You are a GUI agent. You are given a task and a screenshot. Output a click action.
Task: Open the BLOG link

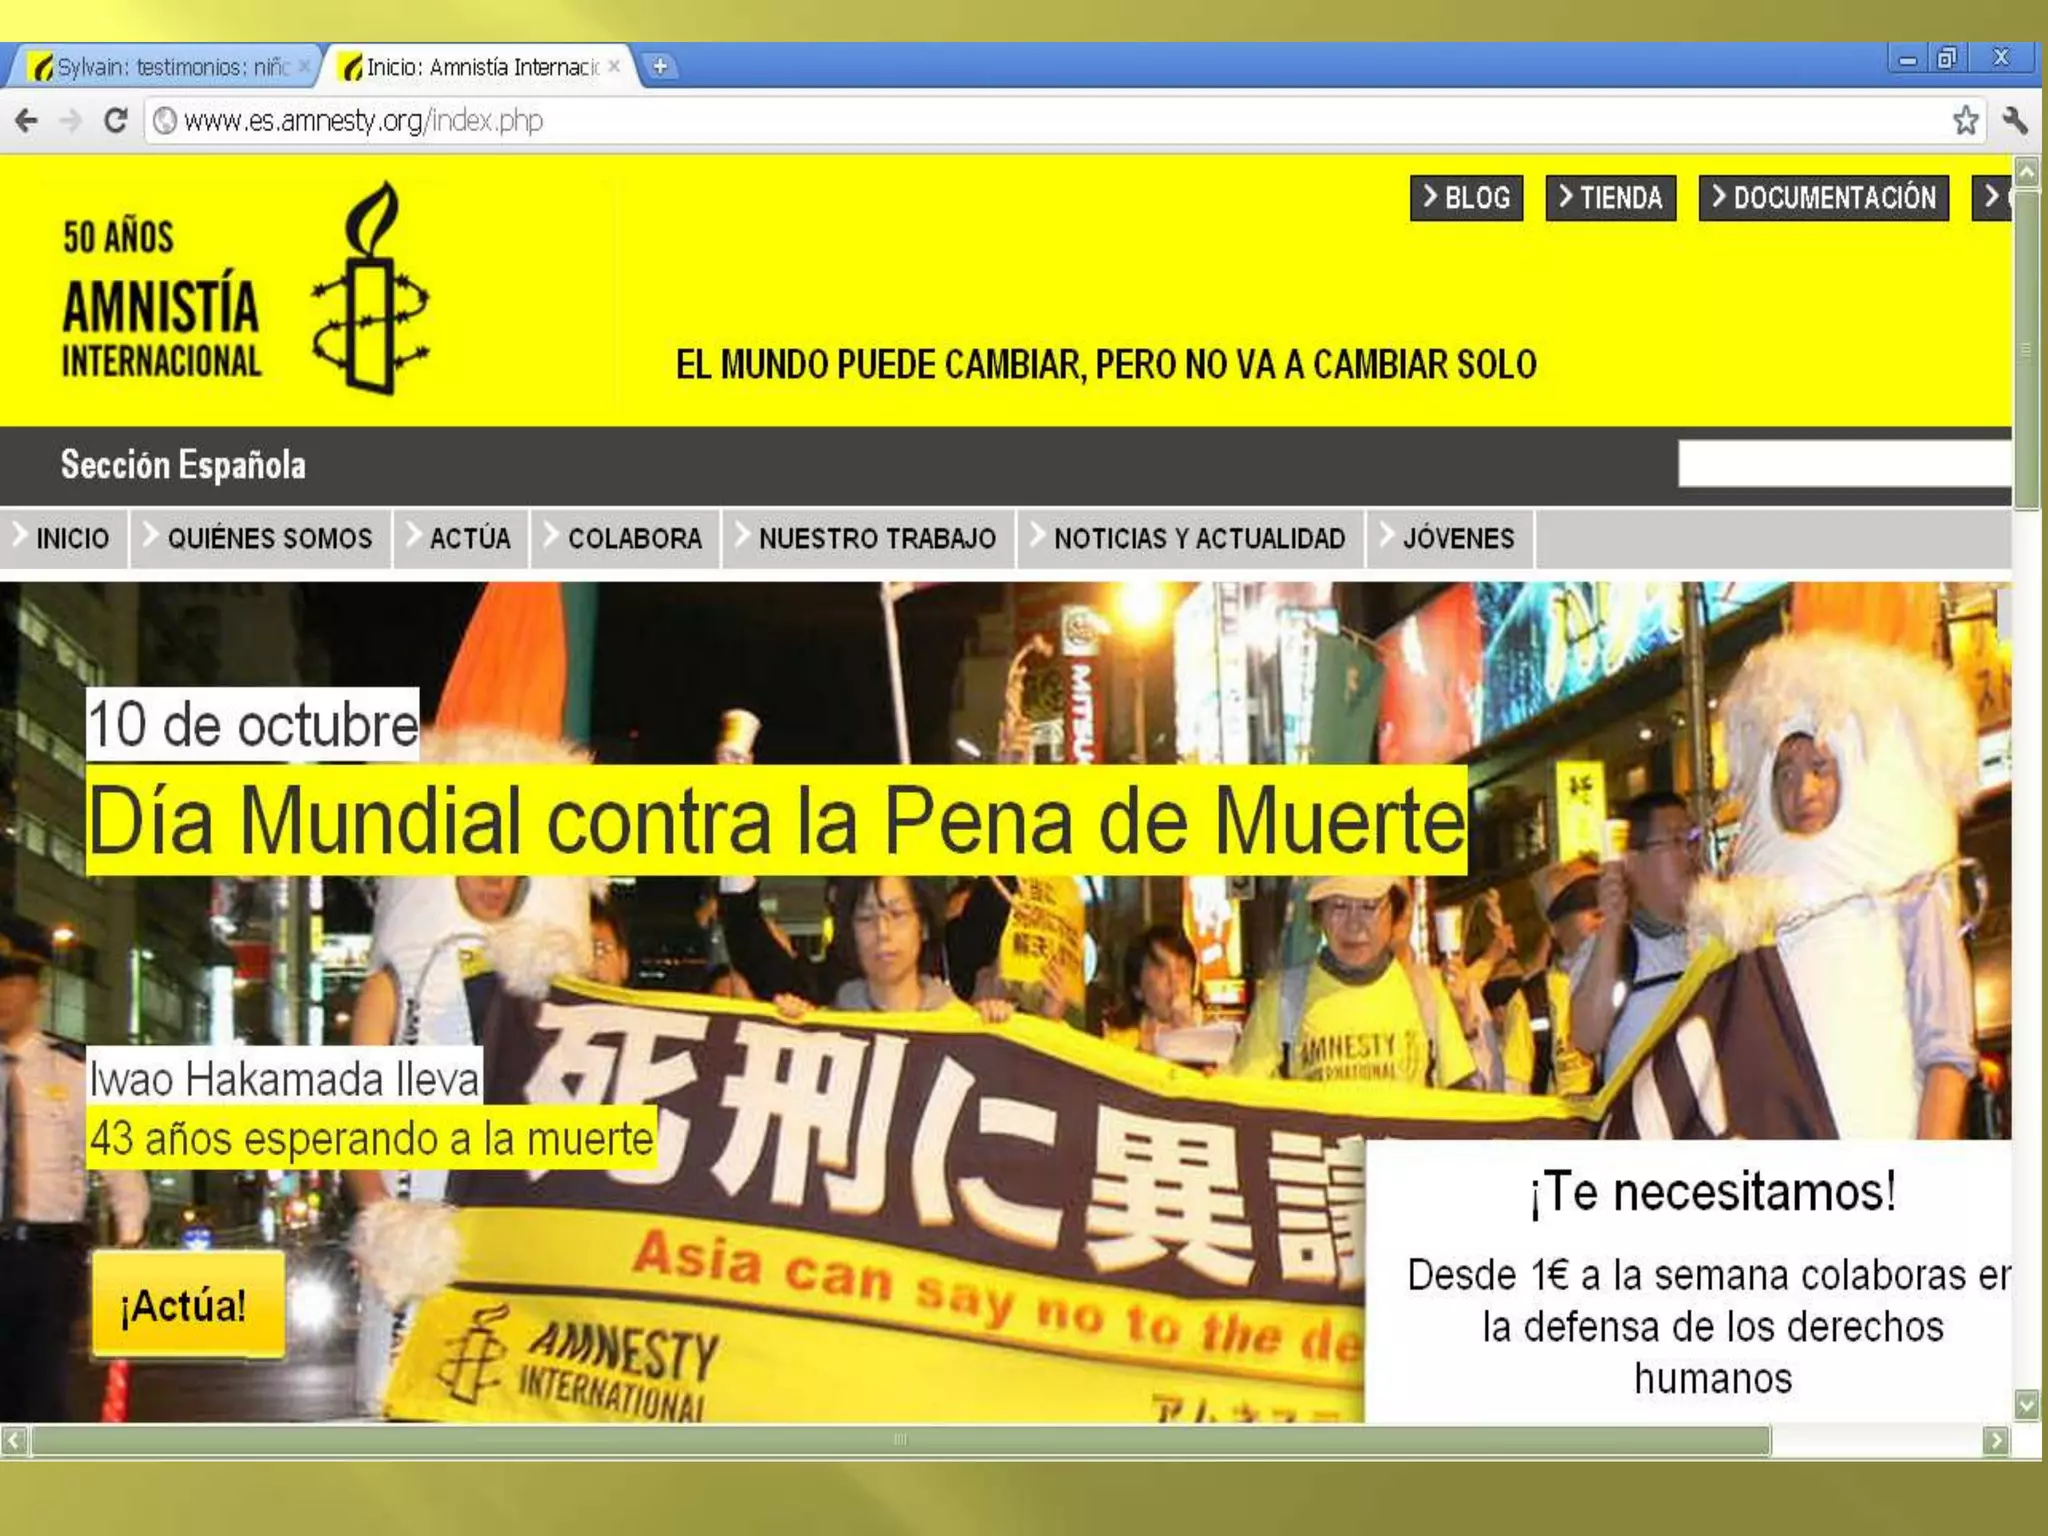(x=1466, y=197)
